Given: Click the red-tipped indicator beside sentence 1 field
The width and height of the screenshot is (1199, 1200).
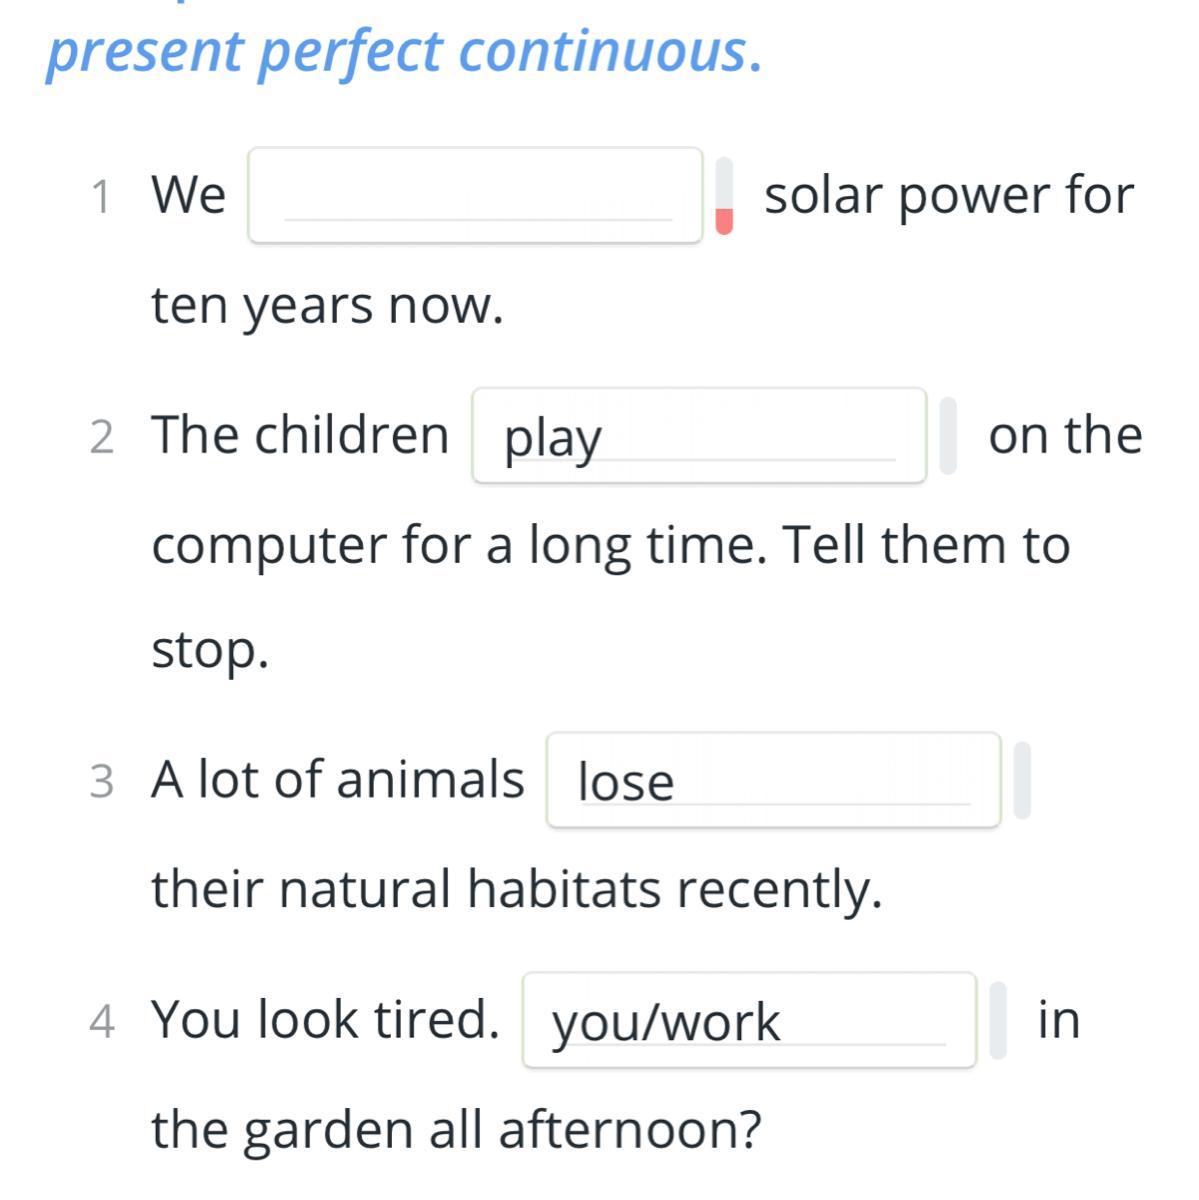Looking at the screenshot, I should (x=724, y=195).
